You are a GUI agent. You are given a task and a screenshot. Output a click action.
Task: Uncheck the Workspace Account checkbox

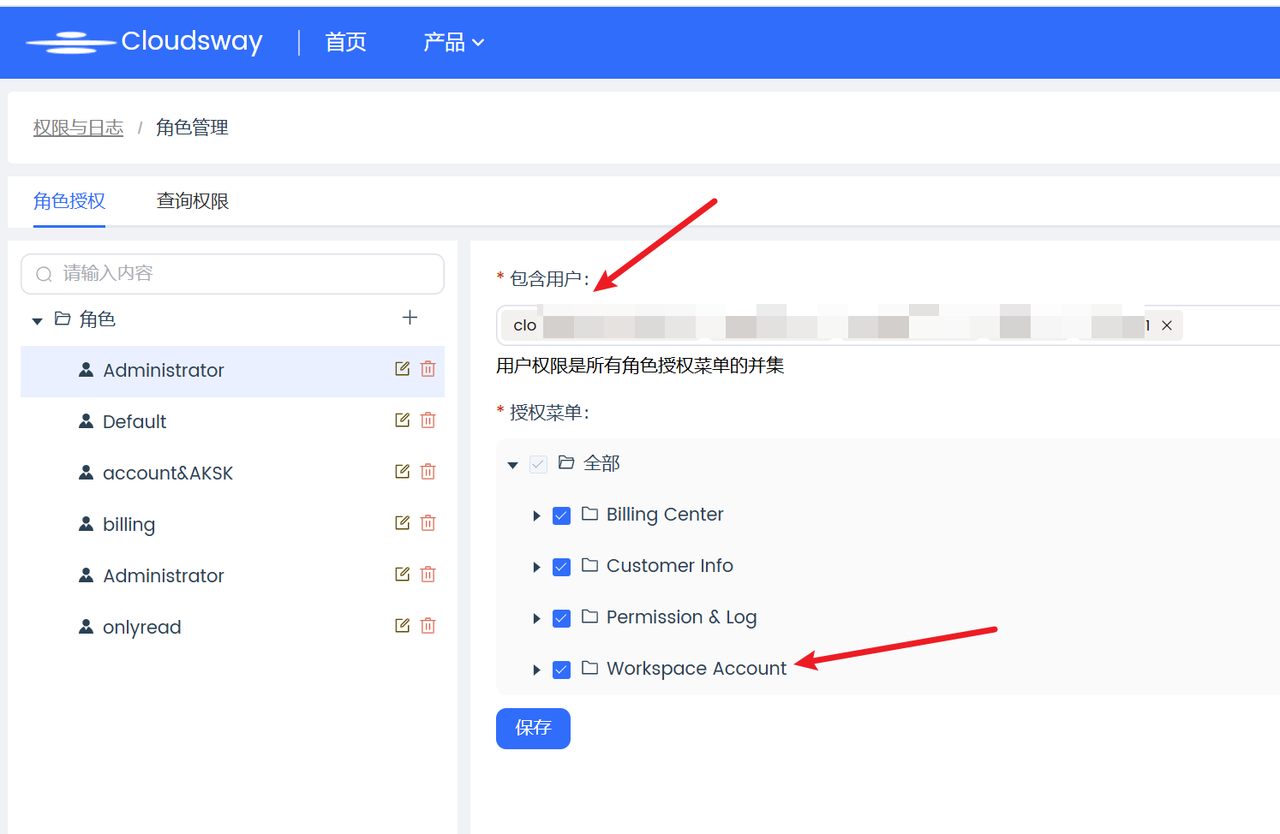click(x=562, y=670)
